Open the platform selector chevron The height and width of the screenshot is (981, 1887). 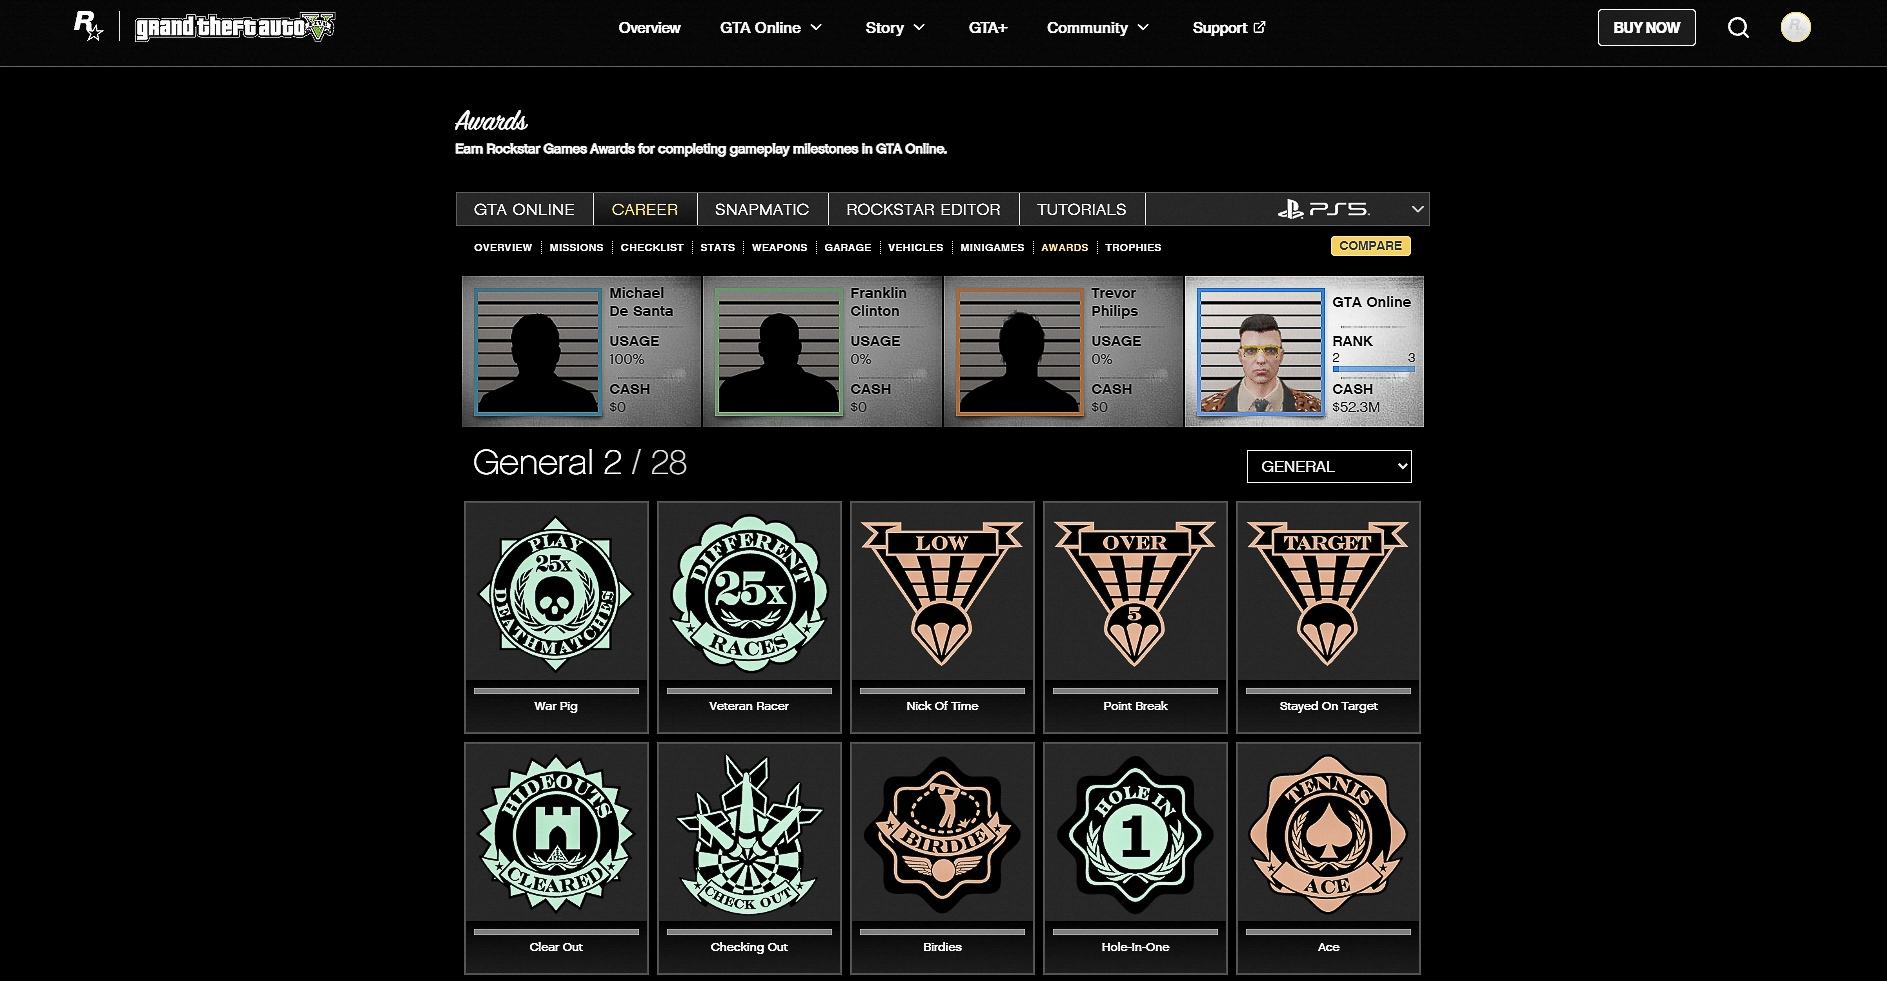(x=1417, y=209)
